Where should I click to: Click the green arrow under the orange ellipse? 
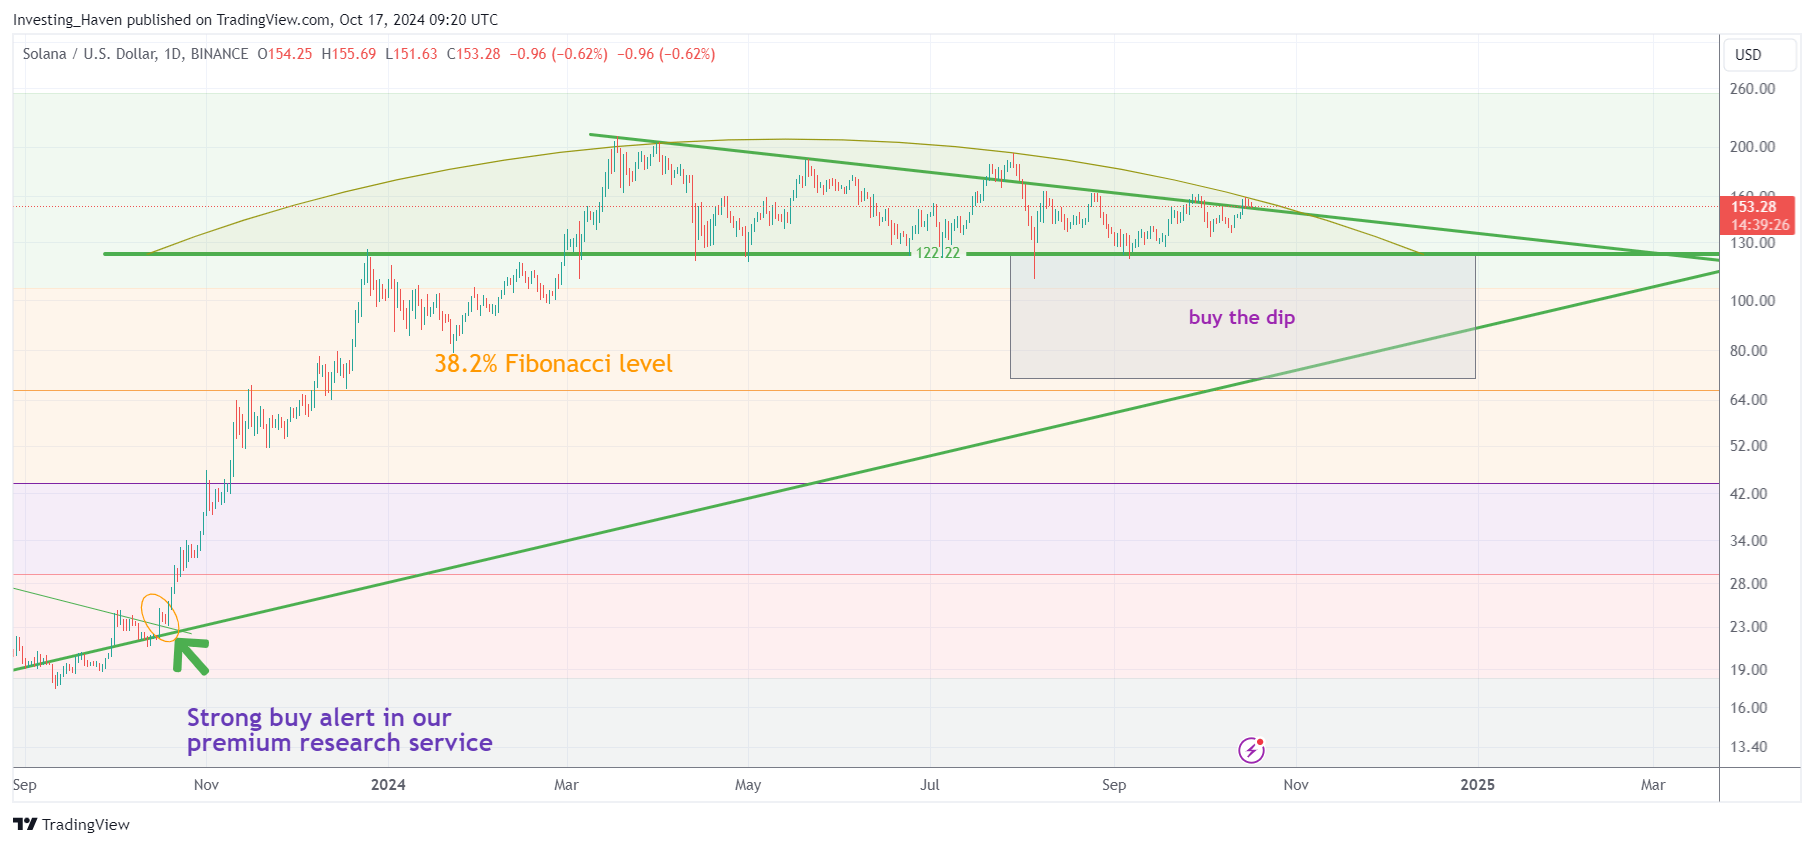(x=190, y=655)
